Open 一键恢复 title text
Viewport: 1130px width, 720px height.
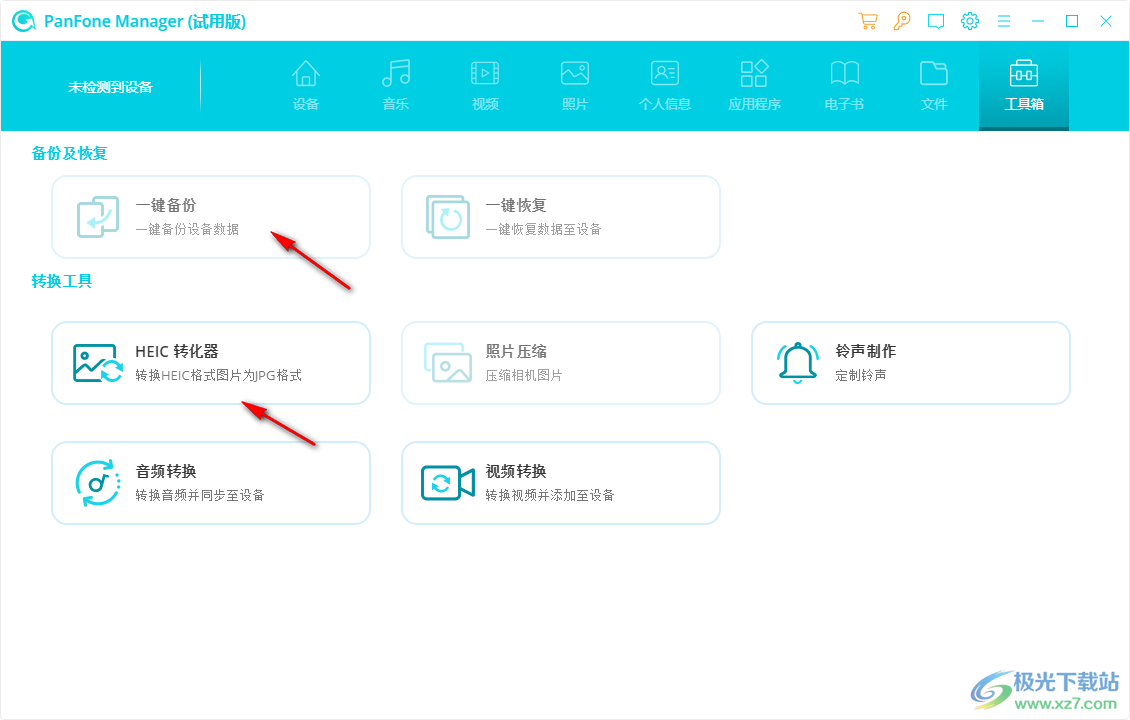point(516,205)
